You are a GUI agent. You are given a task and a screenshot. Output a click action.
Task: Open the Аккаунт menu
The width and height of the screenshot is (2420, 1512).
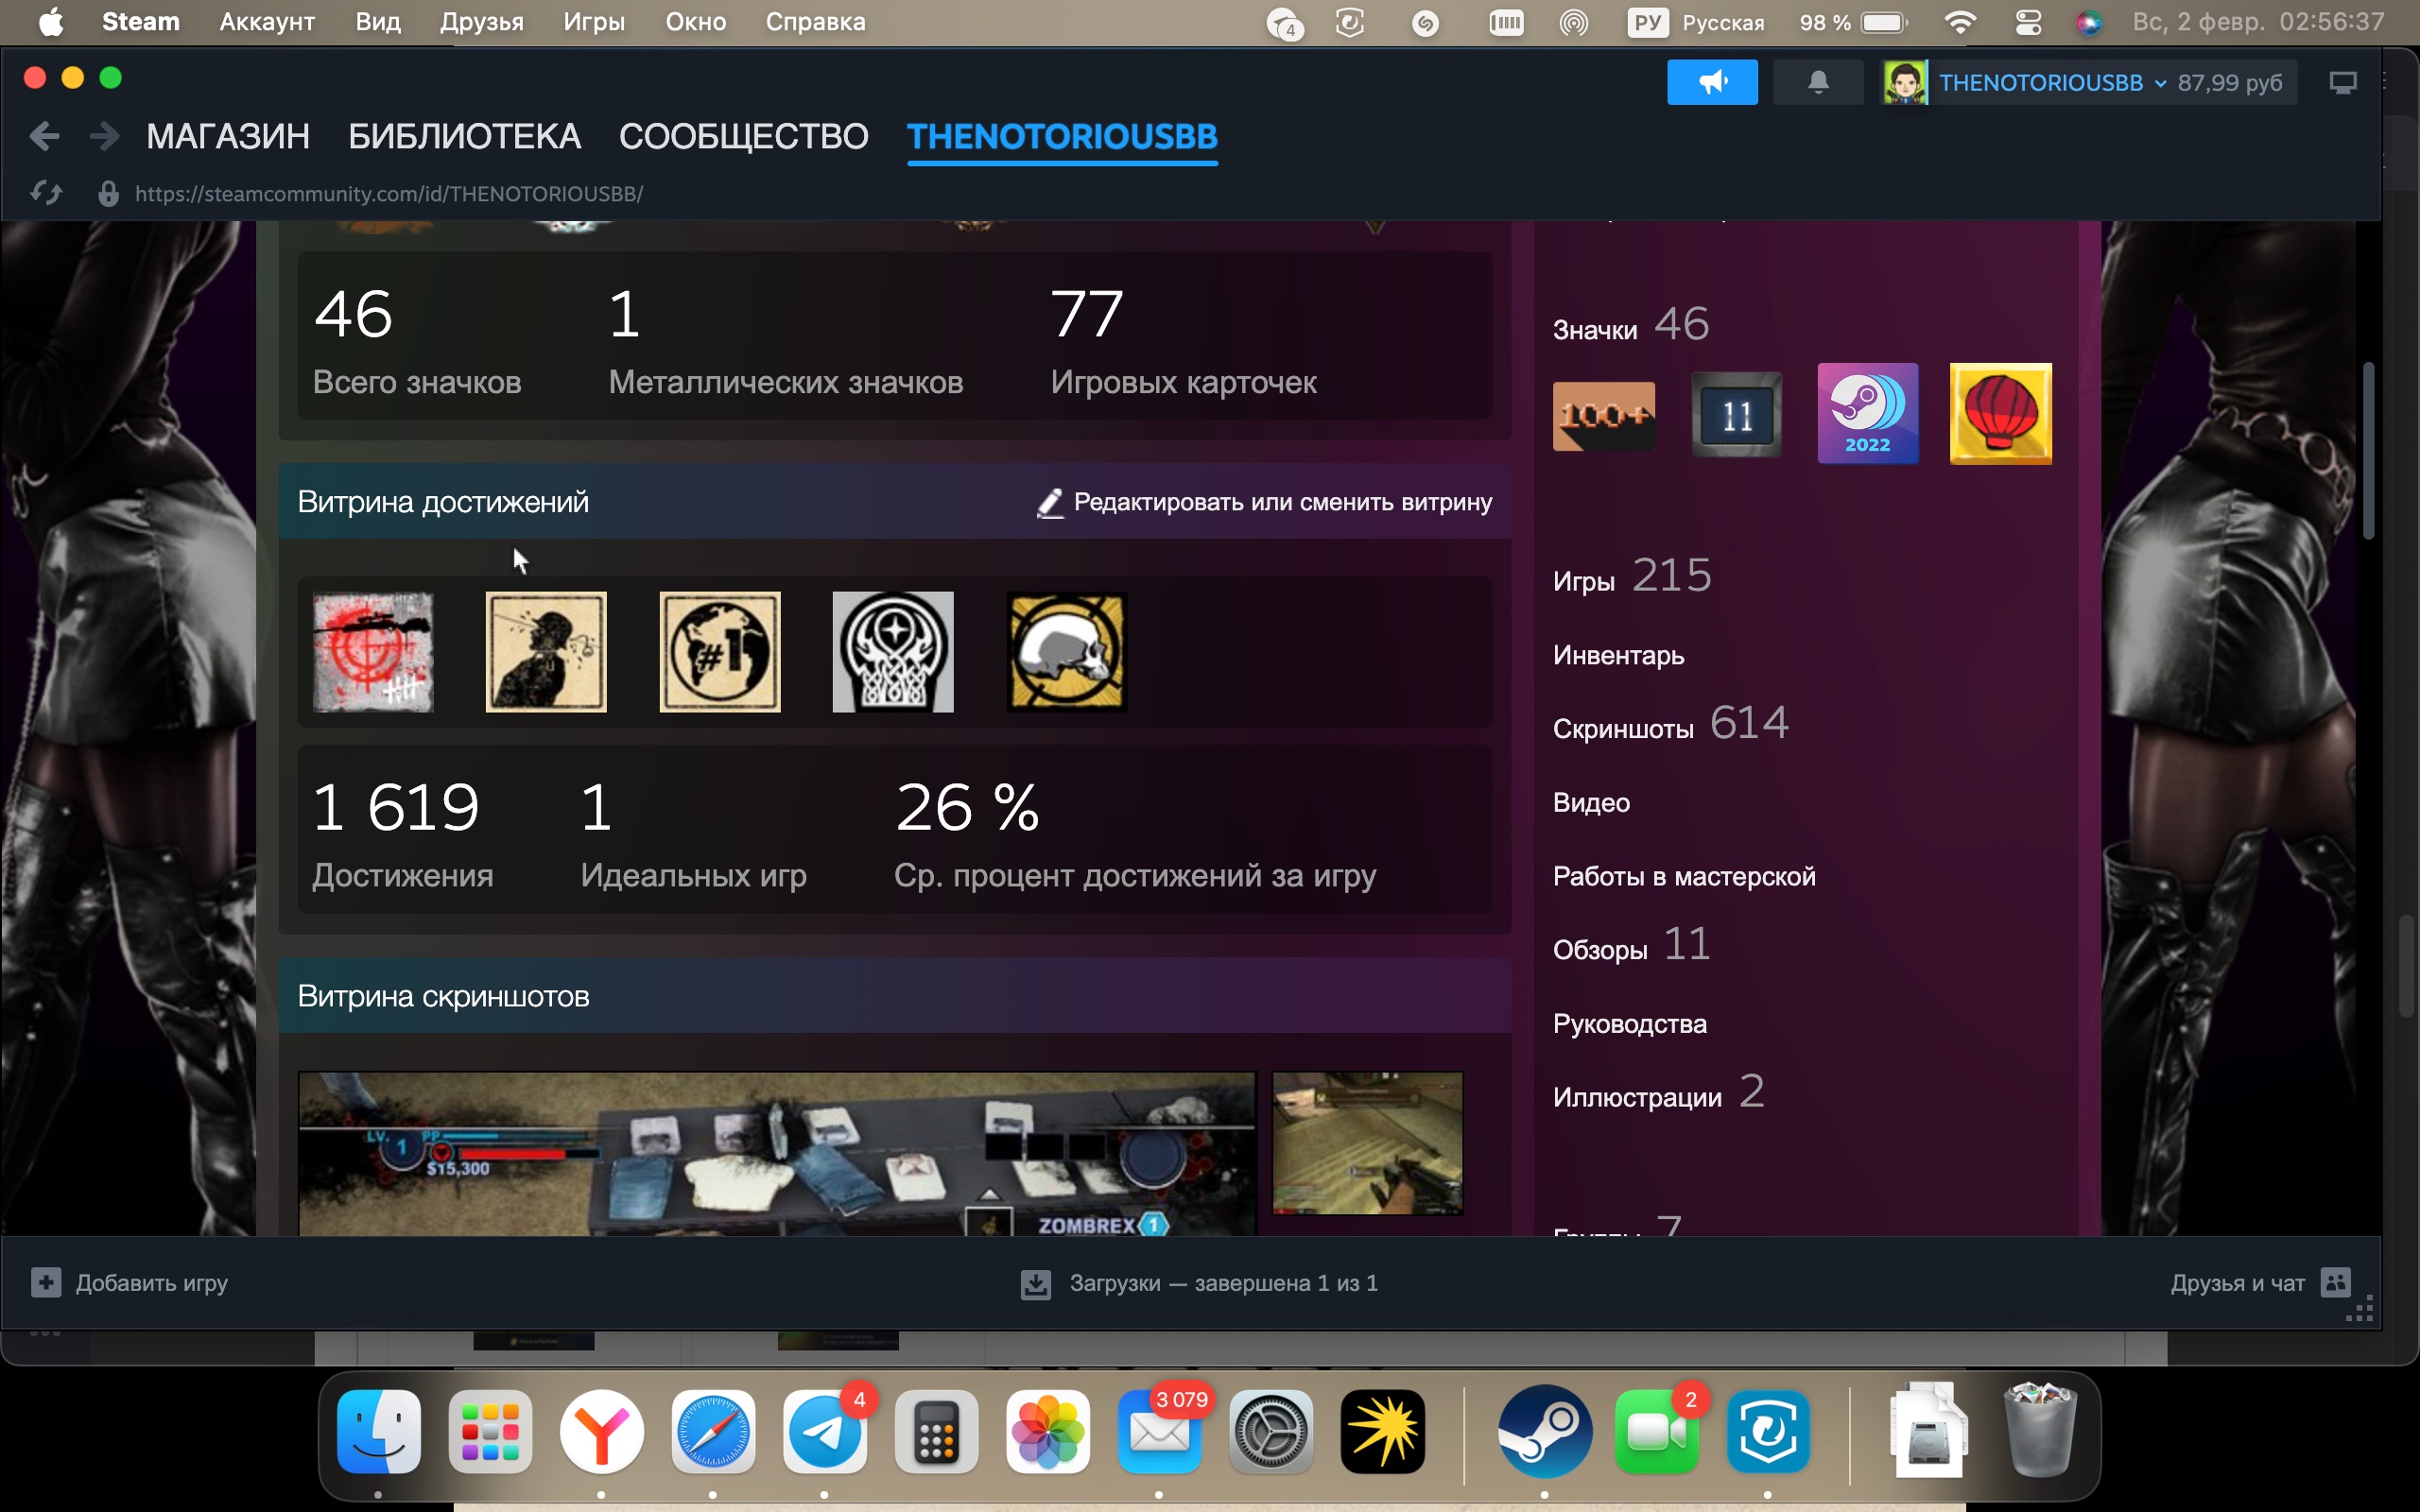click(x=267, y=22)
